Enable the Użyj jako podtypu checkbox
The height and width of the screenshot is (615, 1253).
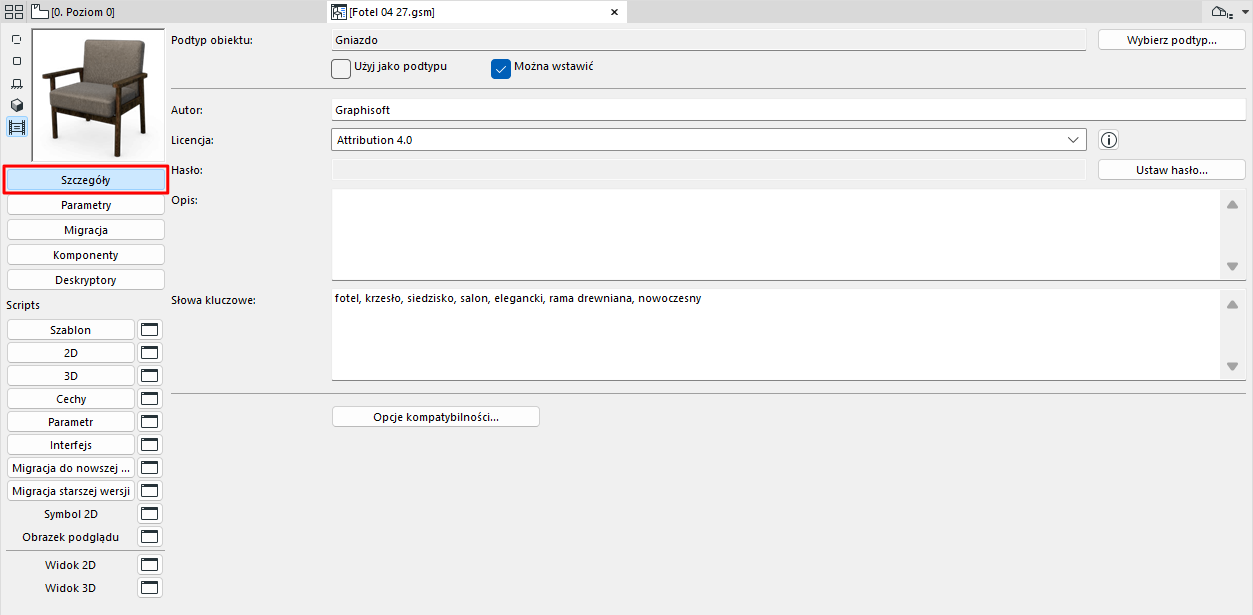(340, 69)
